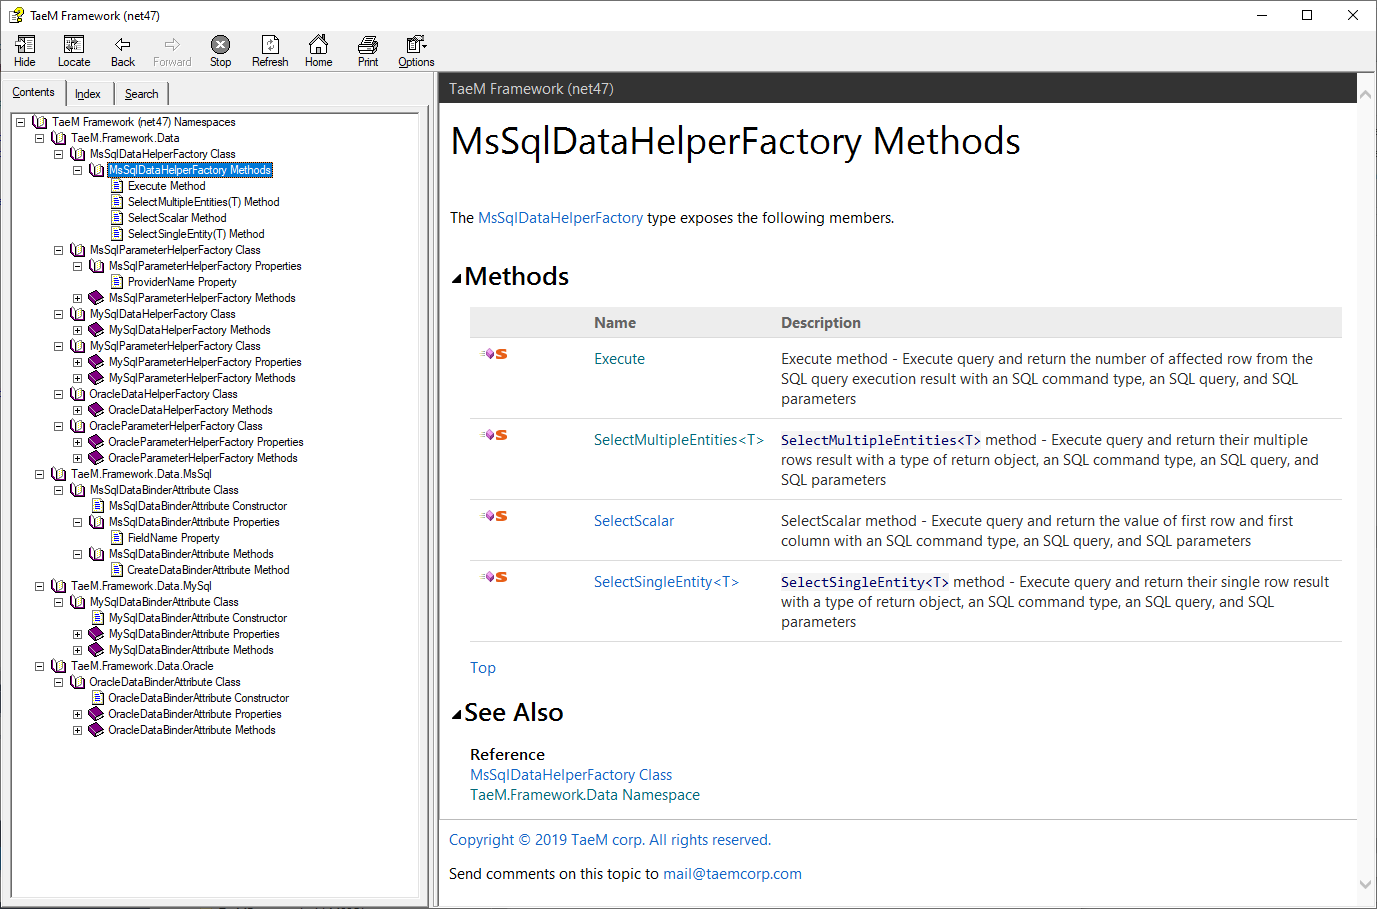Collapse the Methods section heading triangle
This screenshot has height=909, width=1377.
pos(457,279)
